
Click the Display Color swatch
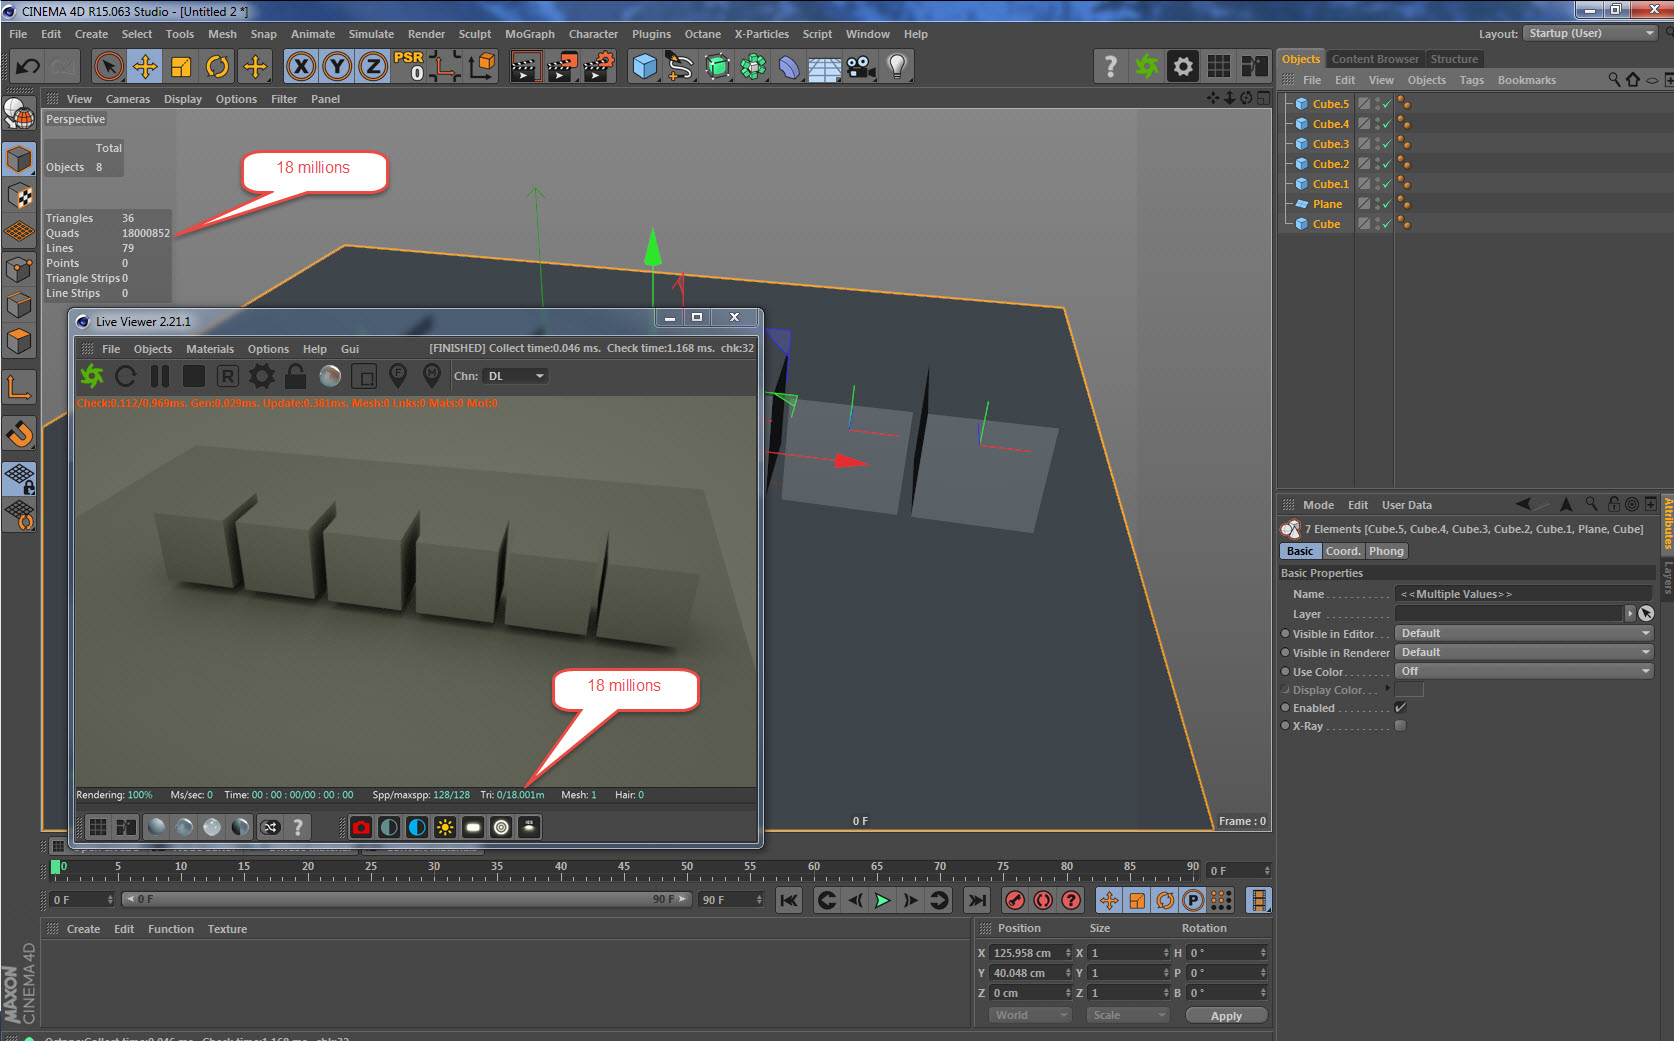click(1409, 690)
